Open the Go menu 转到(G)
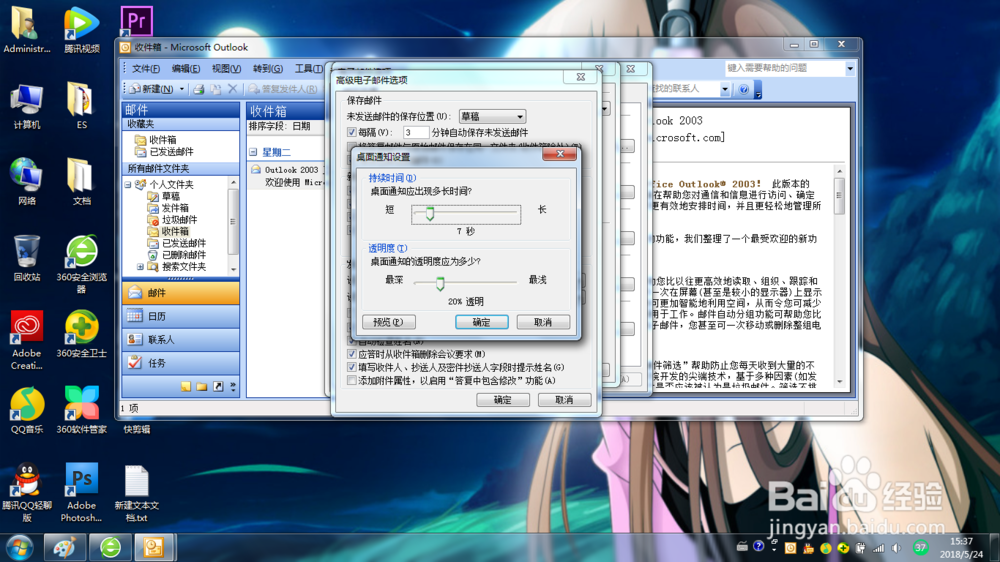 click(x=268, y=68)
